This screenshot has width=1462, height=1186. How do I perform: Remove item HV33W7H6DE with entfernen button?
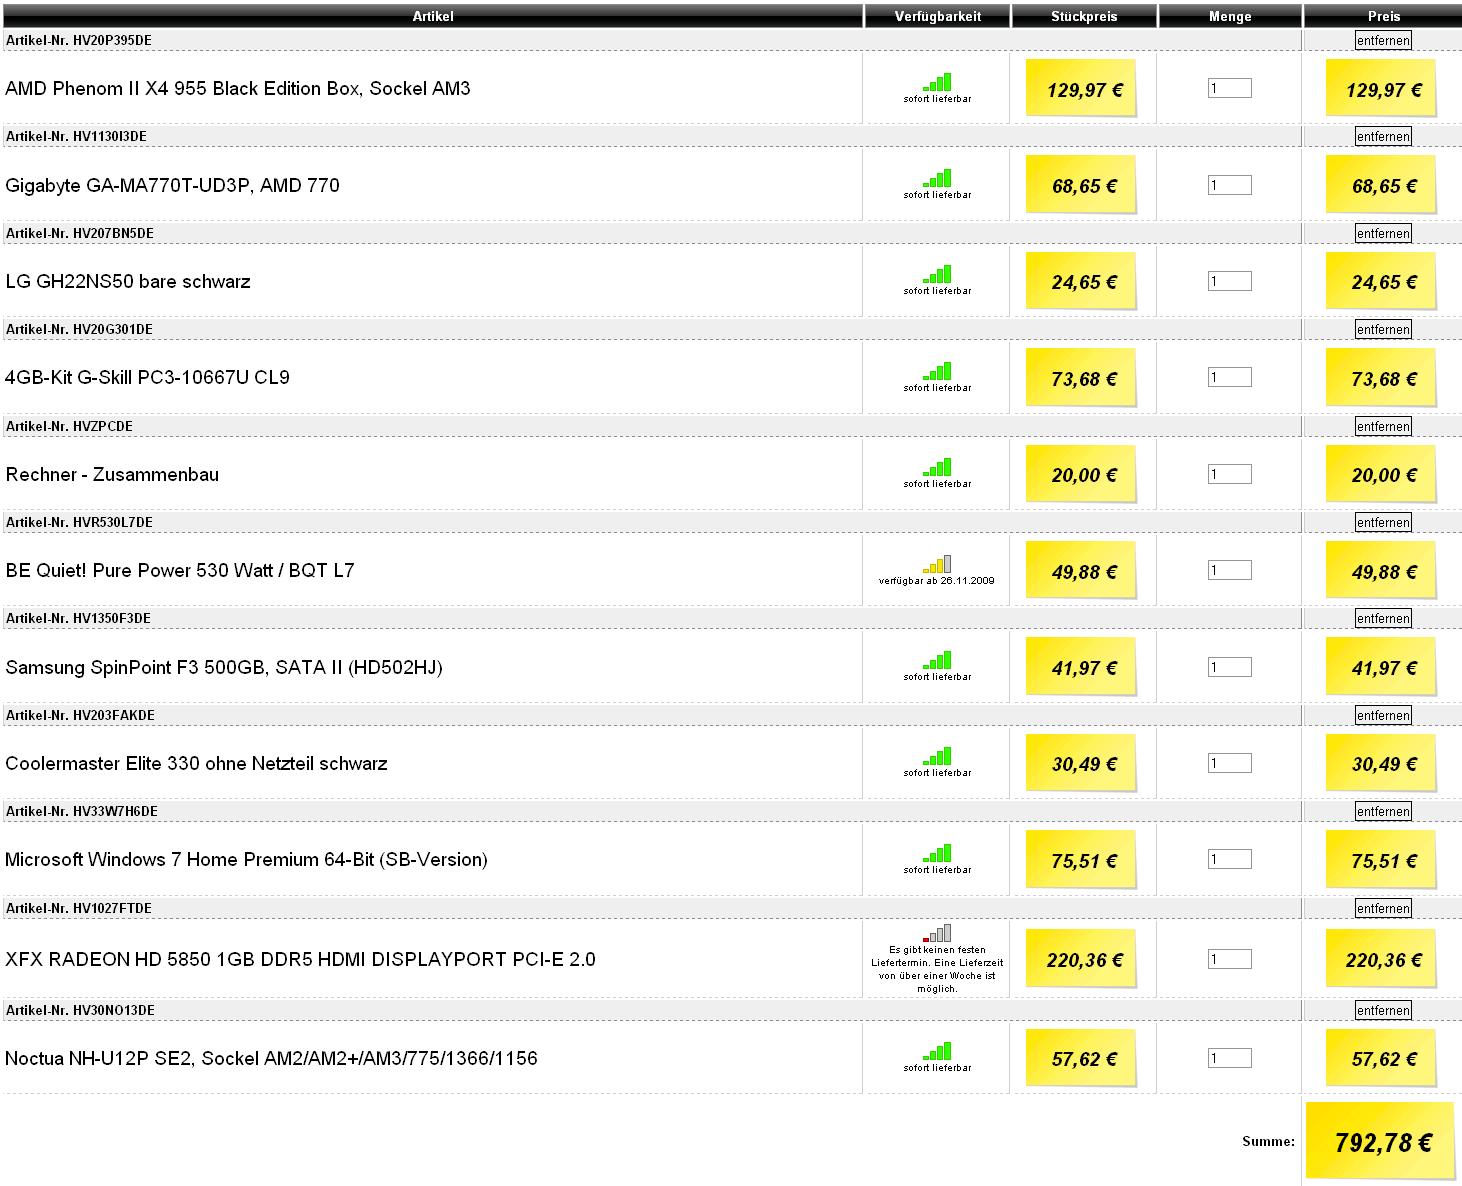click(1383, 811)
